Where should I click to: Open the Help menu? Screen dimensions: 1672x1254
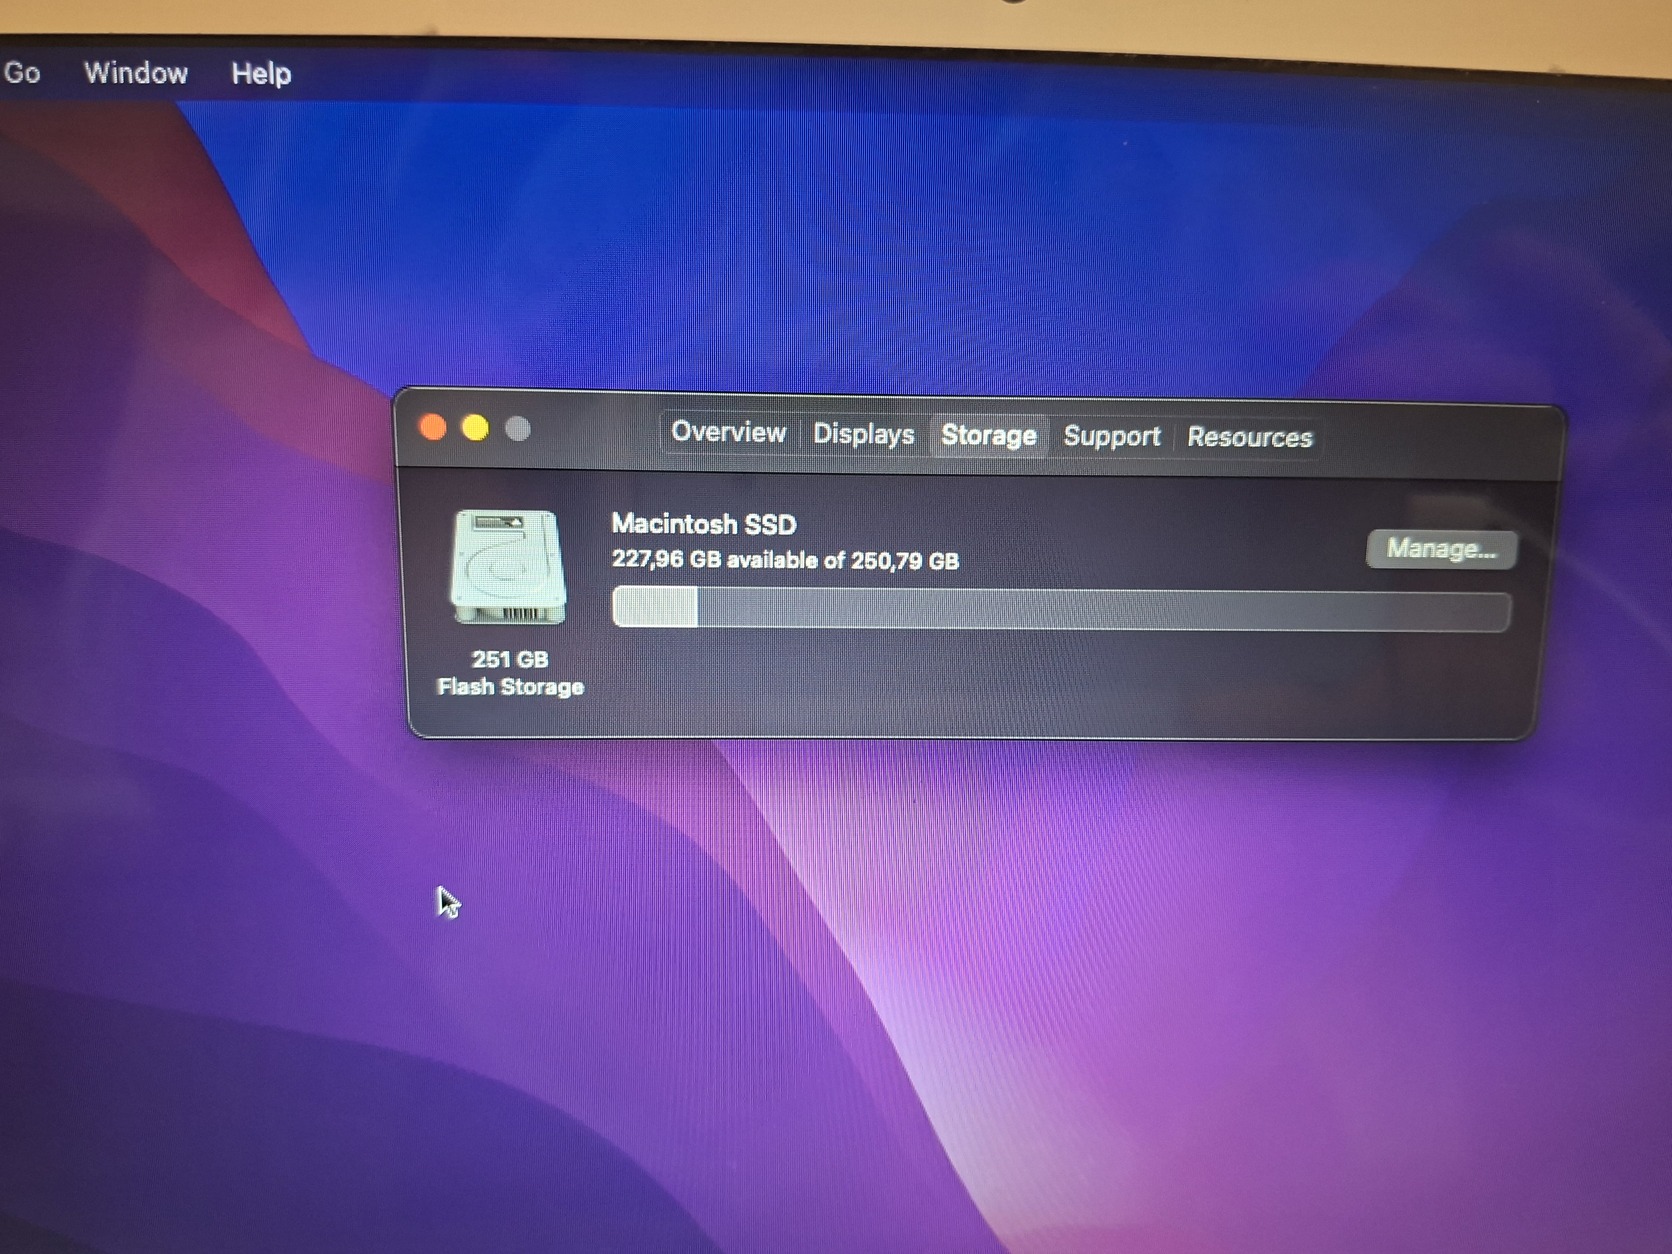point(261,74)
